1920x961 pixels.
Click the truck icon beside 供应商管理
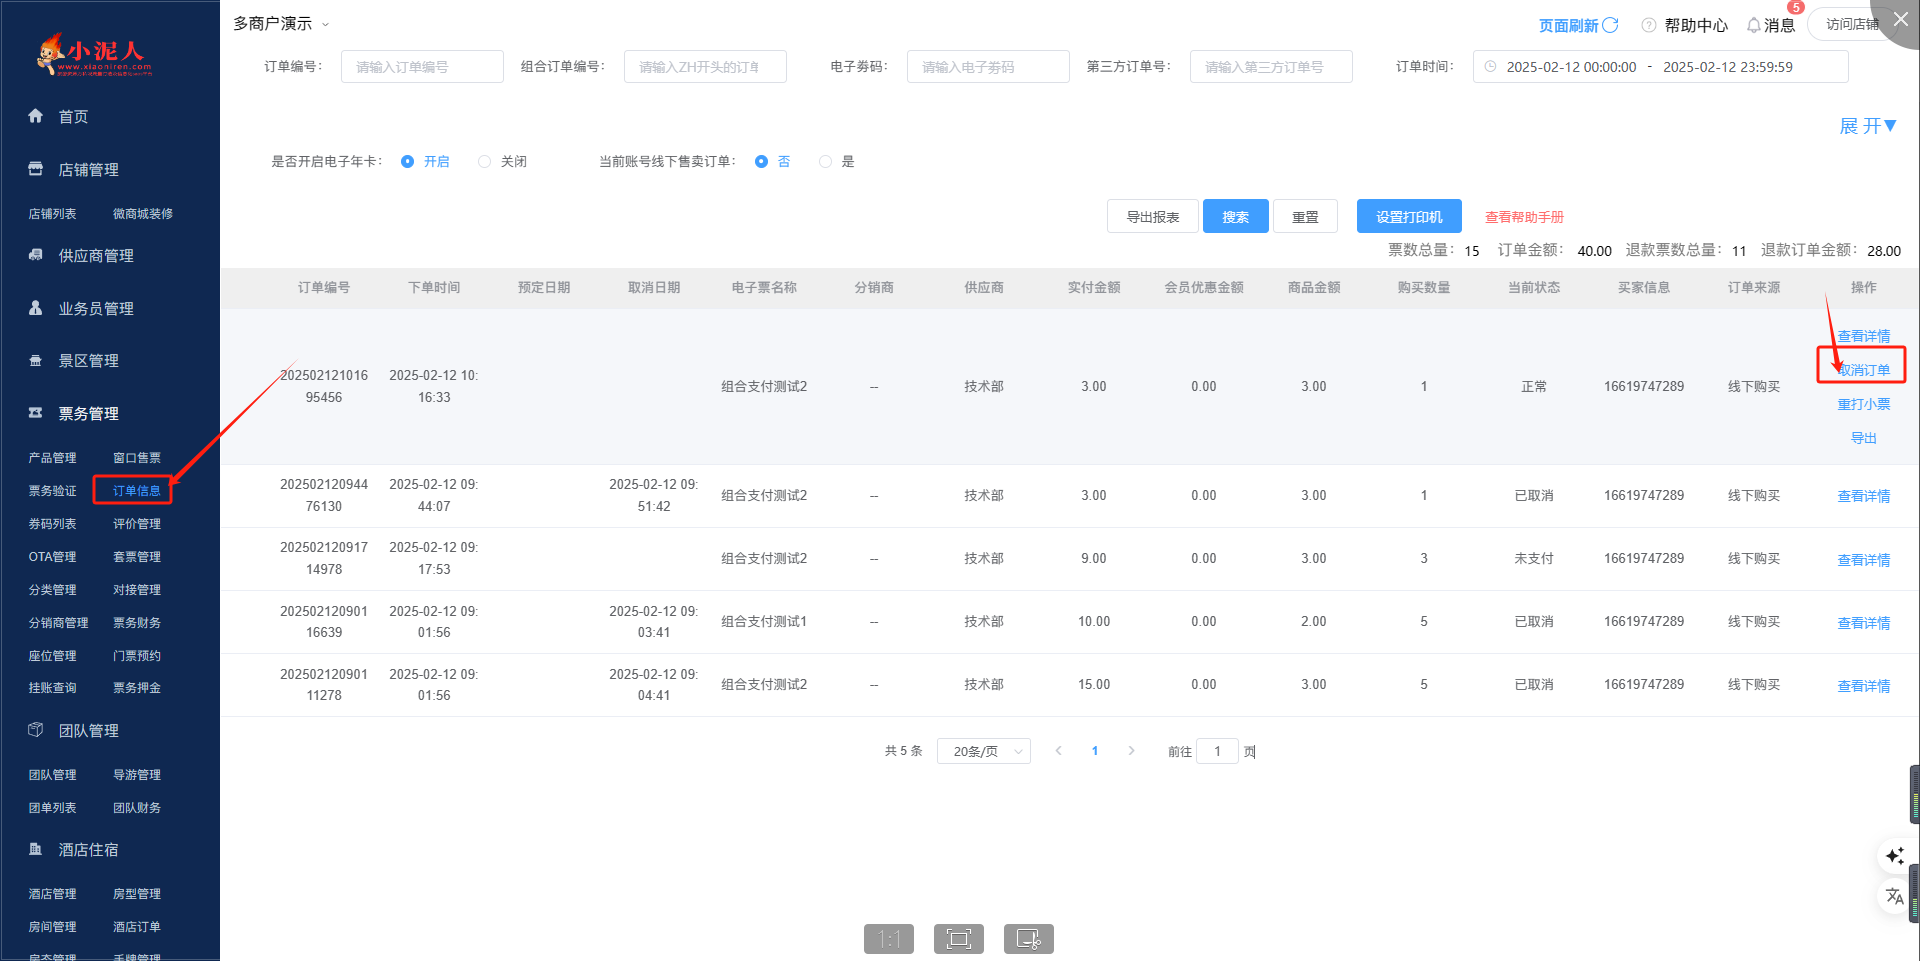pyautogui.click(x=36, y=255)
